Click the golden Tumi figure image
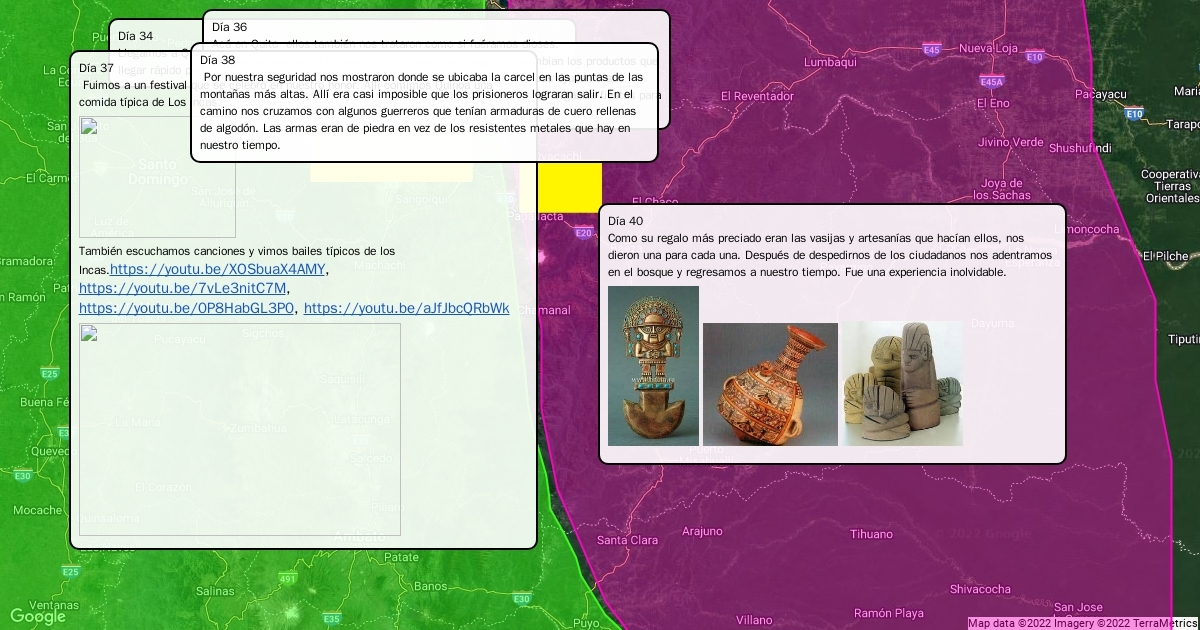This screenshot has width=1200, height=630. click(653, 366)
